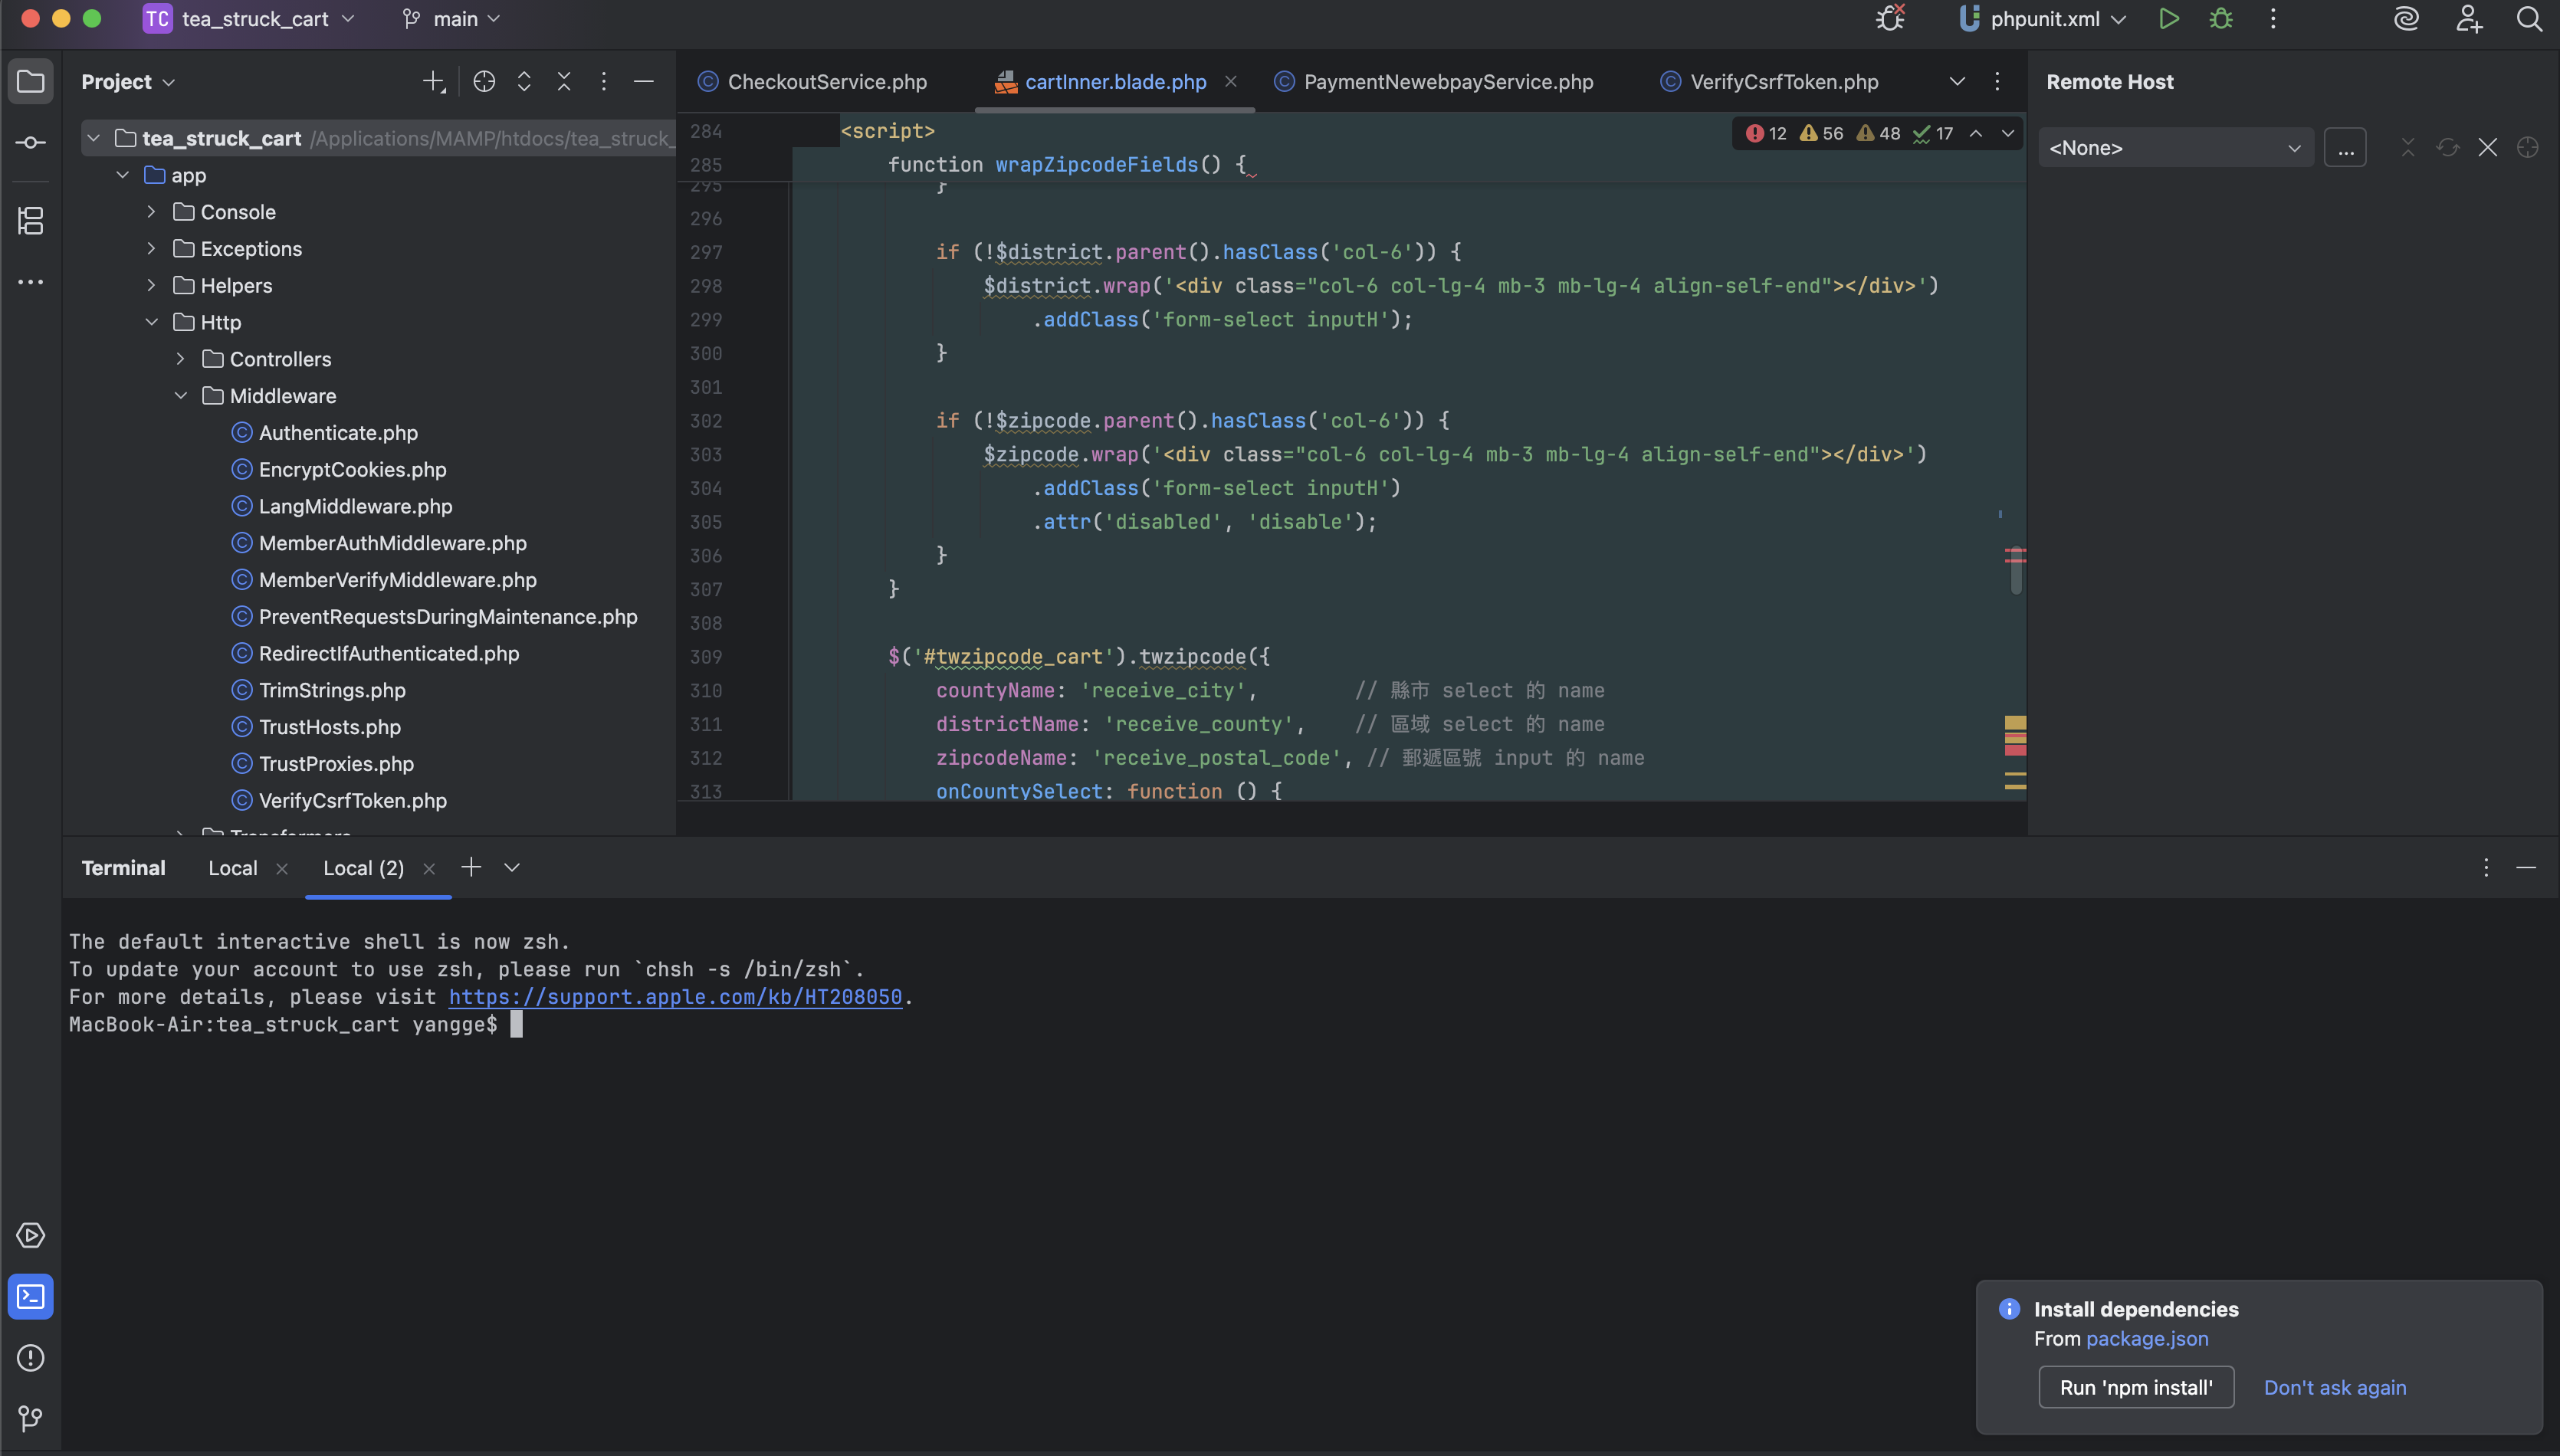
Task: Switch to PaymentNewebpayService.php tab
Action: tap(1447, 82)
